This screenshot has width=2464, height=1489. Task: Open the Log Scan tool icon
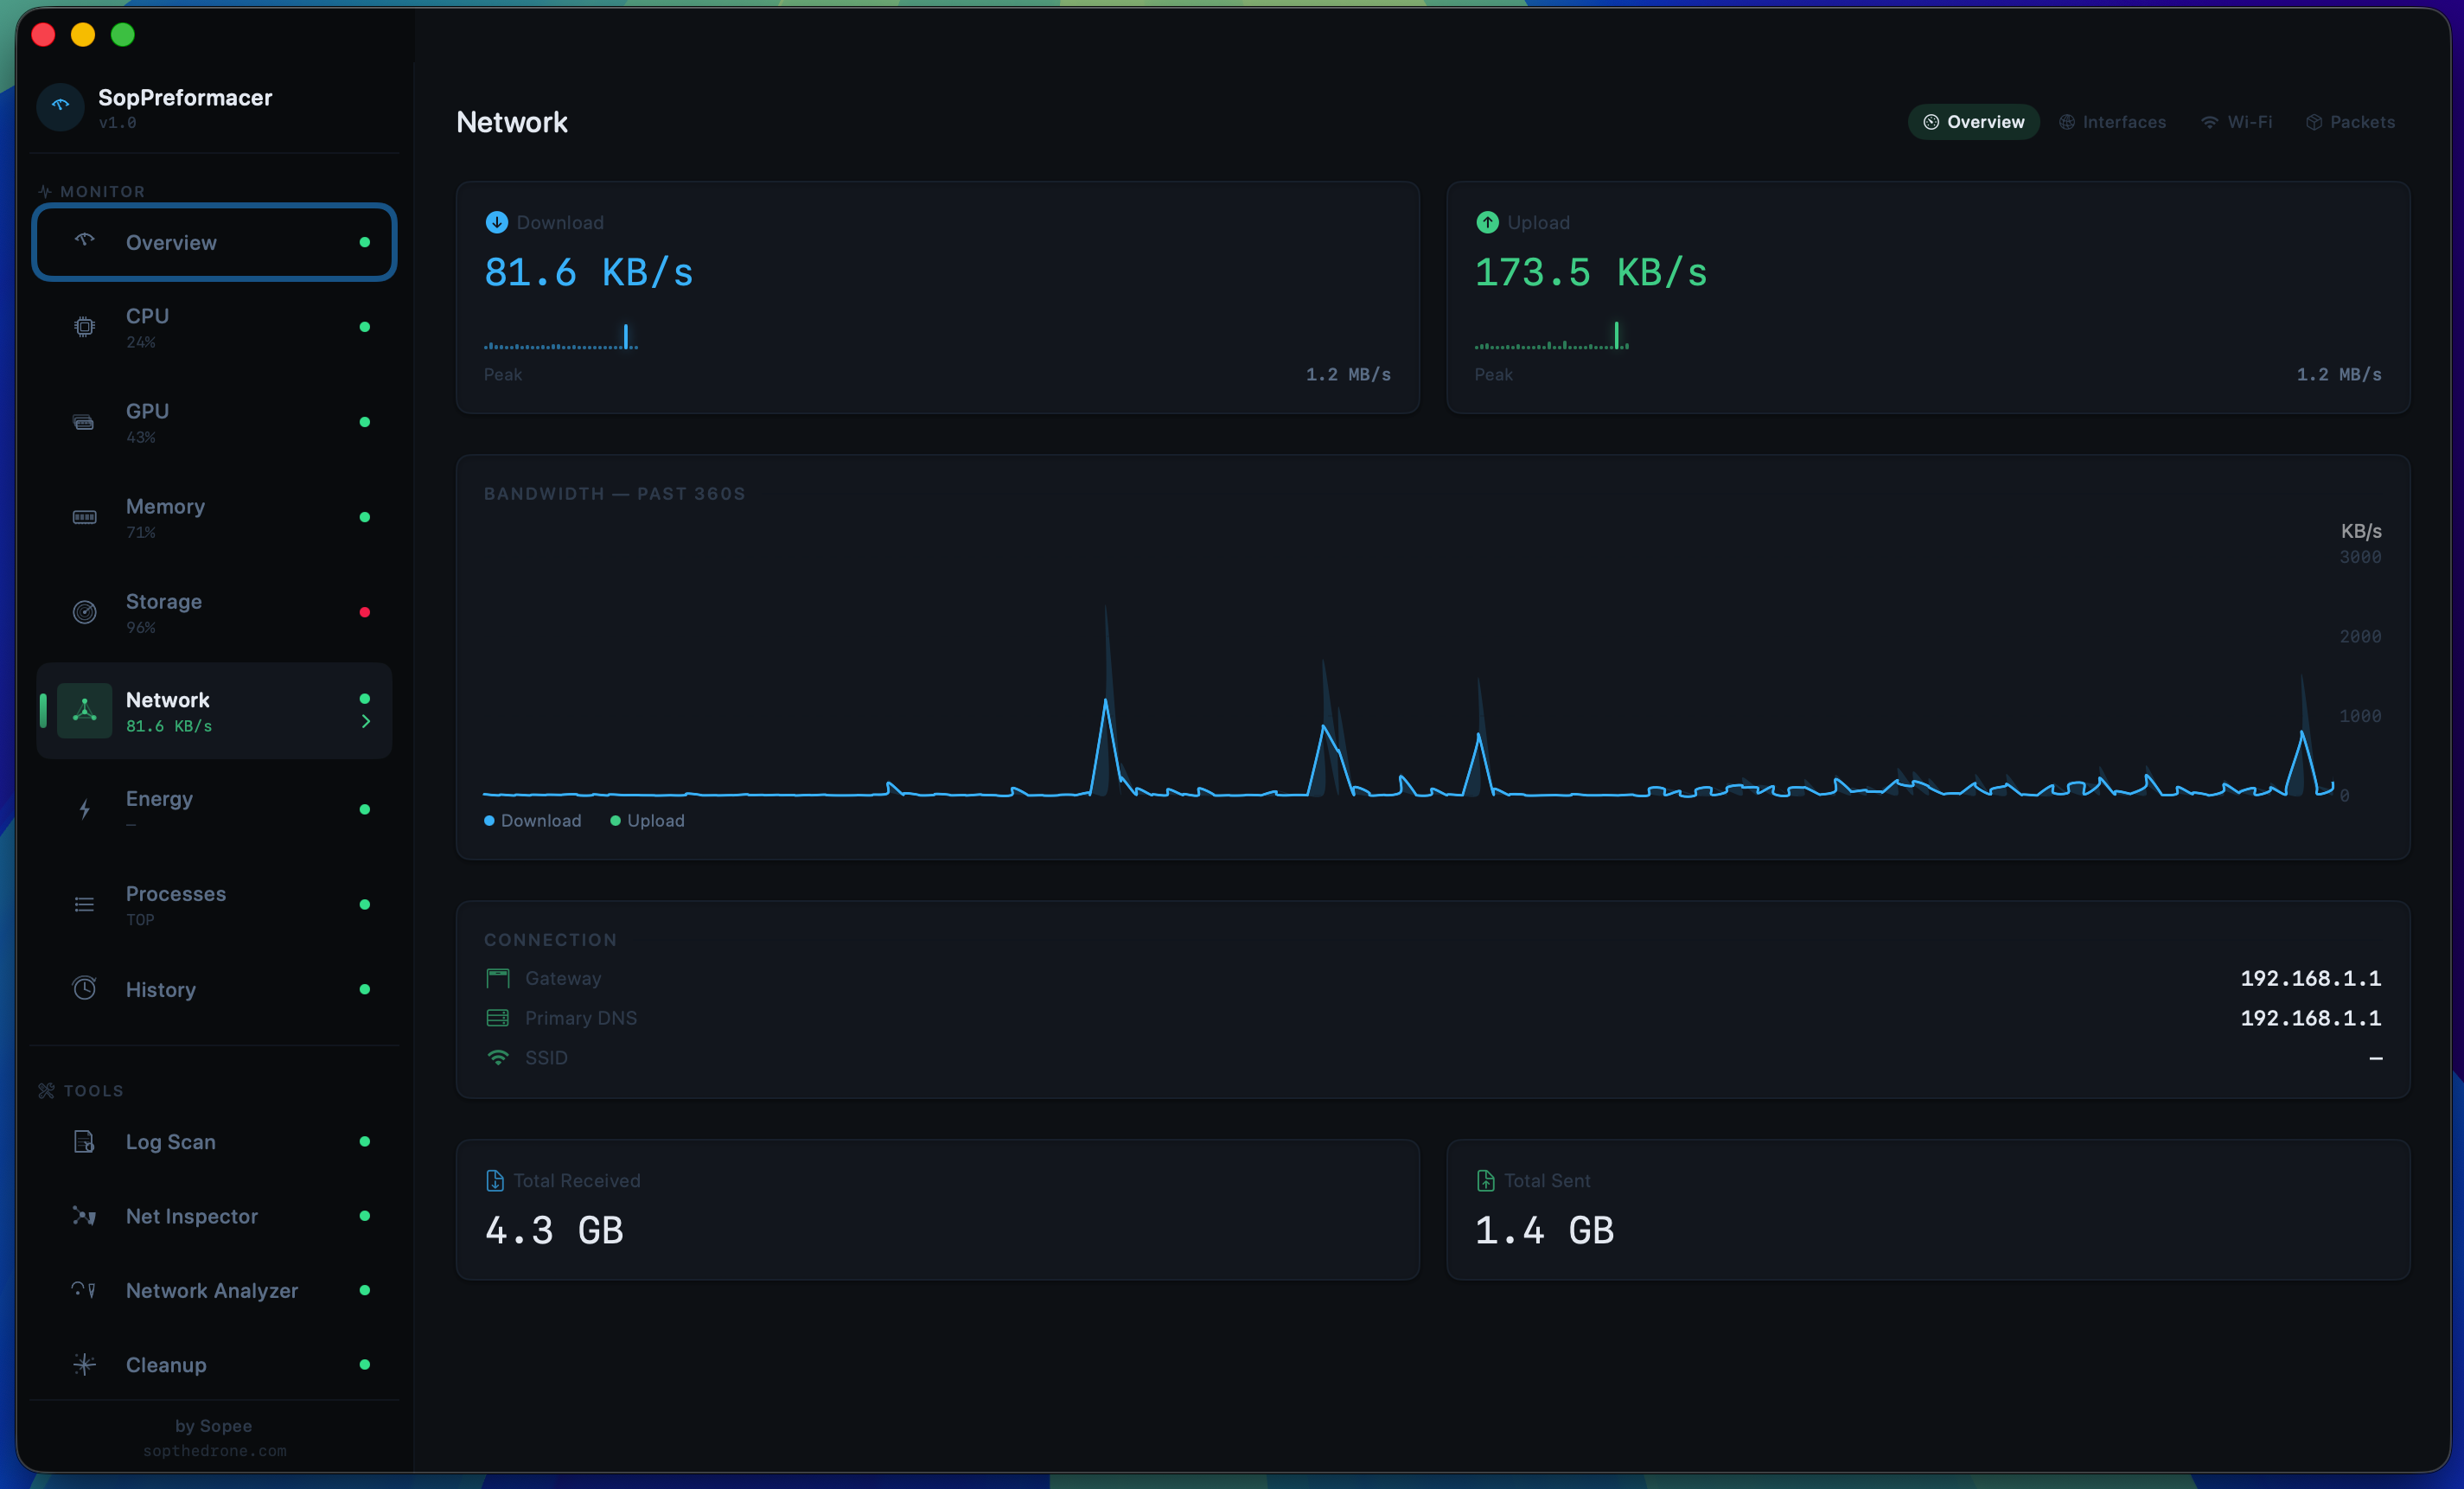[x=84, y=1141]
